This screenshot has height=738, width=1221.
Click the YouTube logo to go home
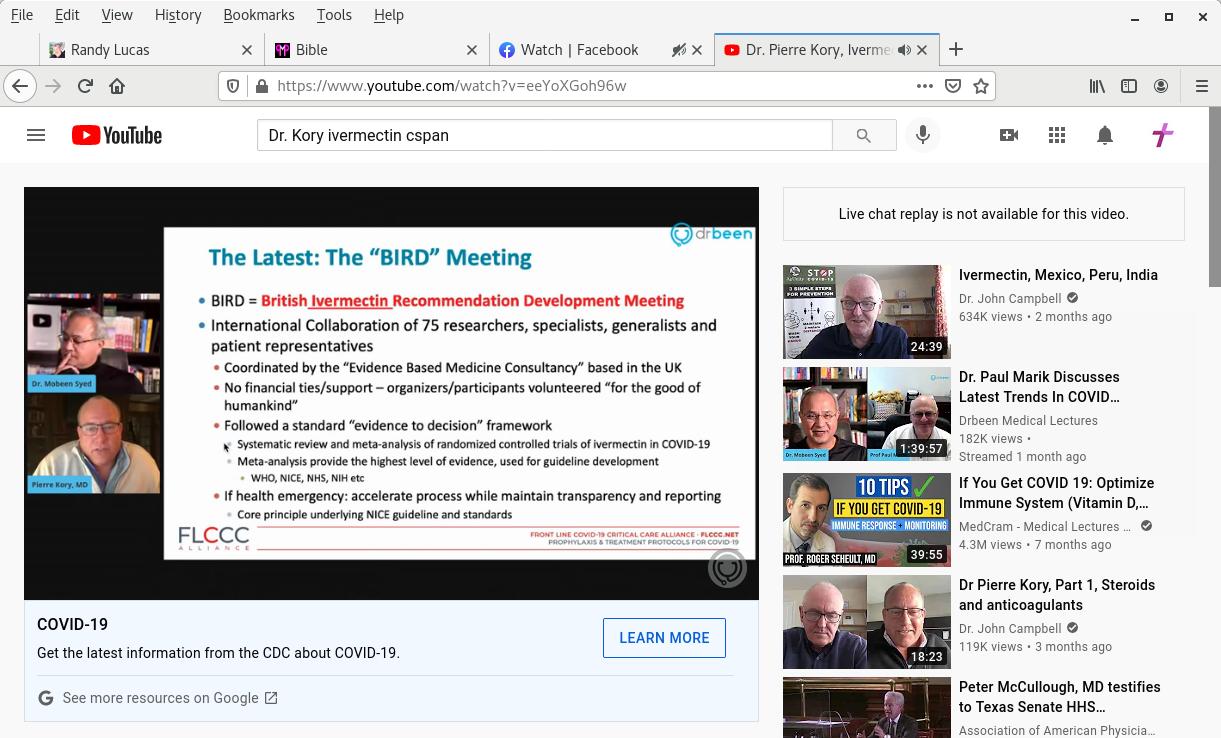tap(117, 135)
